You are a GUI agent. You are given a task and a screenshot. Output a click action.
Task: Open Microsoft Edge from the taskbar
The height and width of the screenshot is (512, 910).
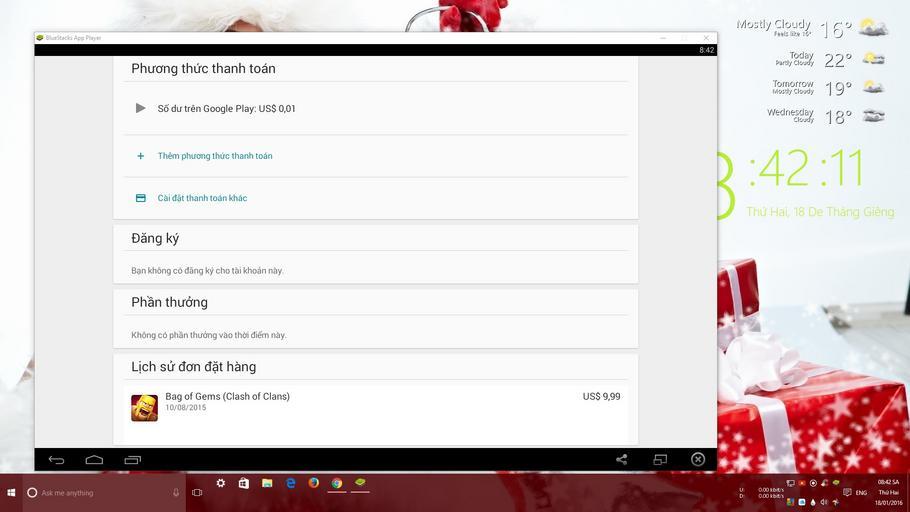point(291,483)
